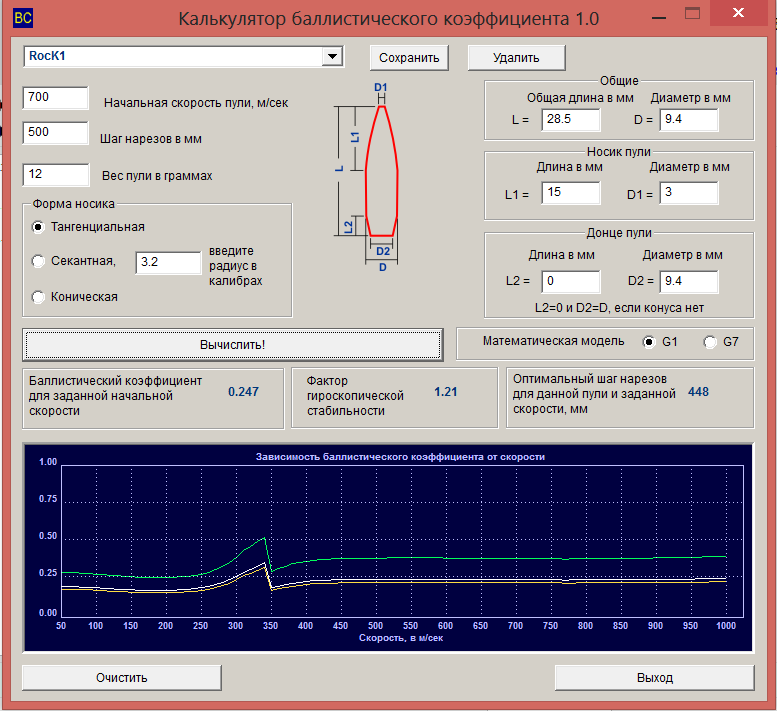
Task: Open the RocK1 bullet profile dropdown
Action: (333, 57)
